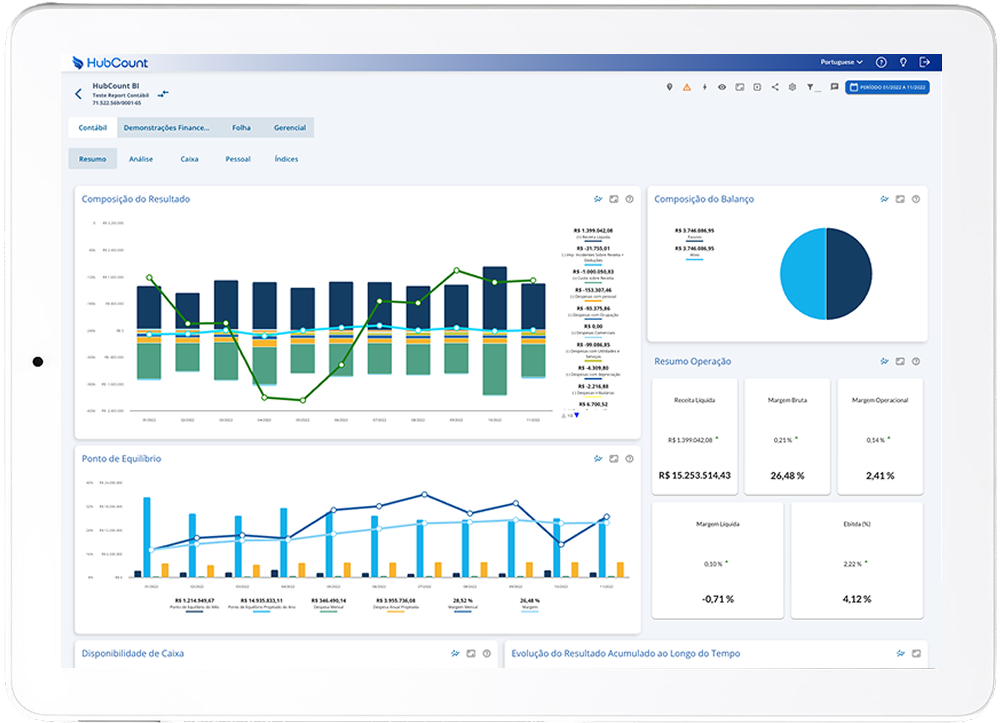
Task: Click the swap company arrows icon
Action: (x=164, y=93)
